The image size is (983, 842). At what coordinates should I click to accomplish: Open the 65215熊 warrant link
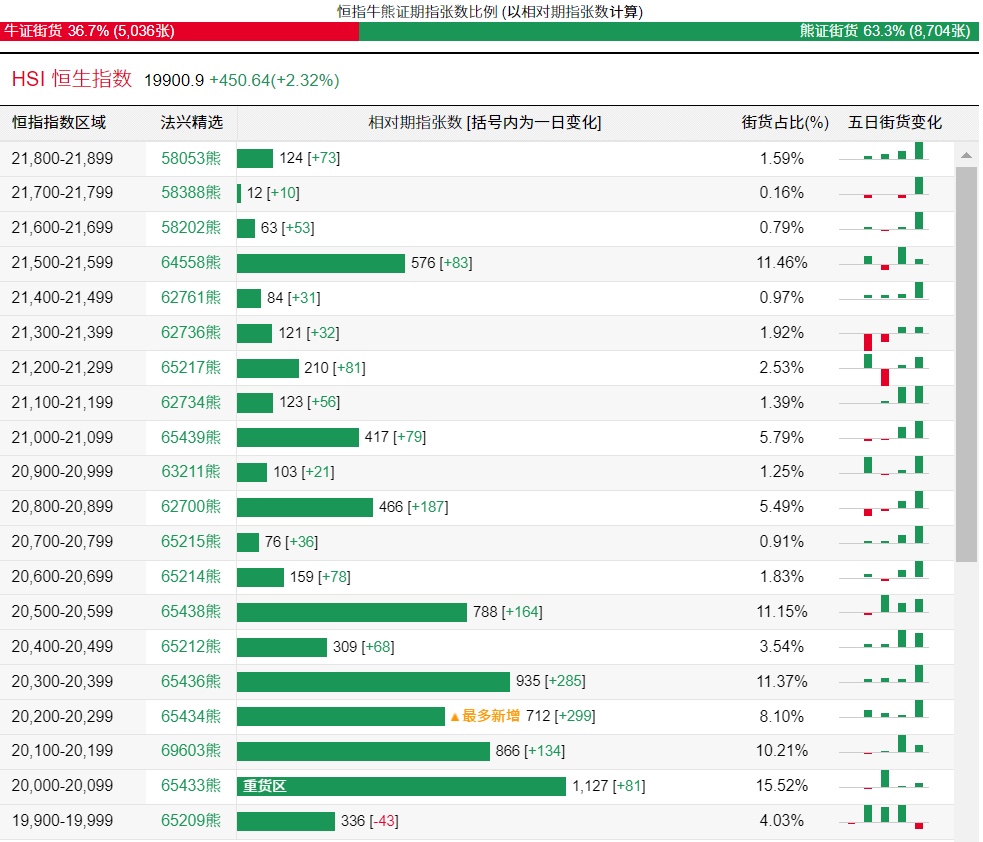point(191,542)
